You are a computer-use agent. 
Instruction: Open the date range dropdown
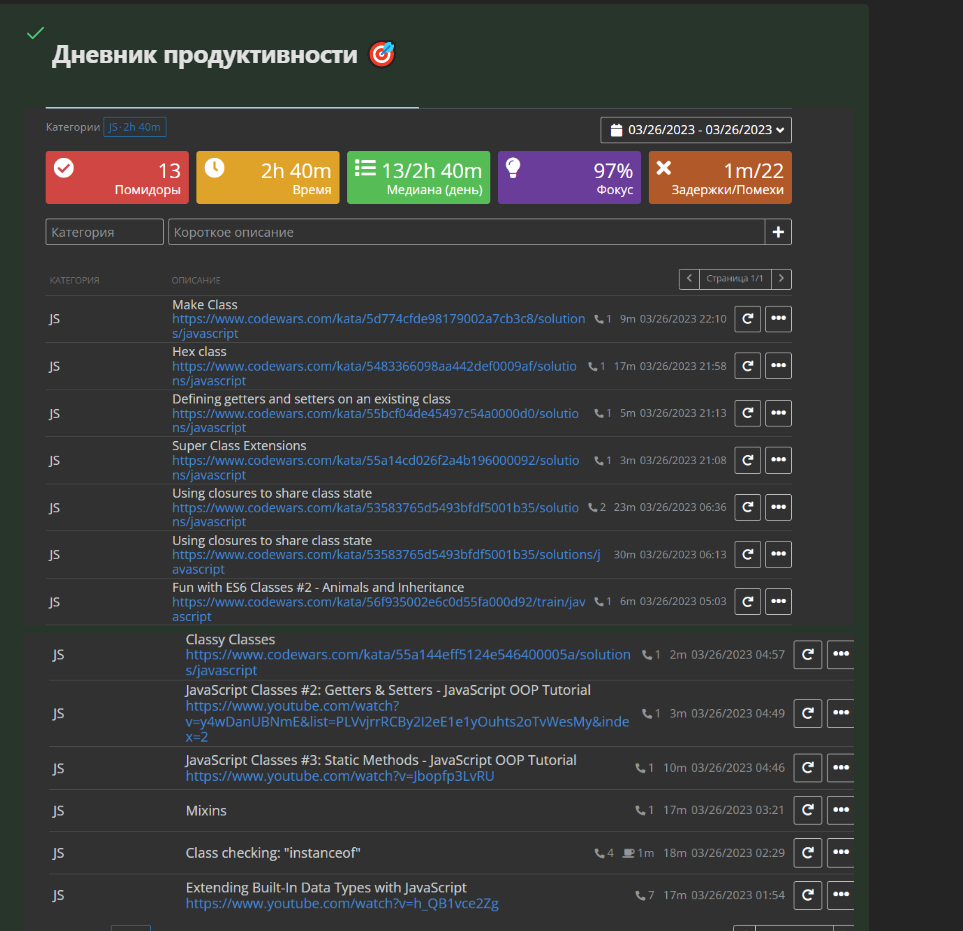click(x=696, y=130)
